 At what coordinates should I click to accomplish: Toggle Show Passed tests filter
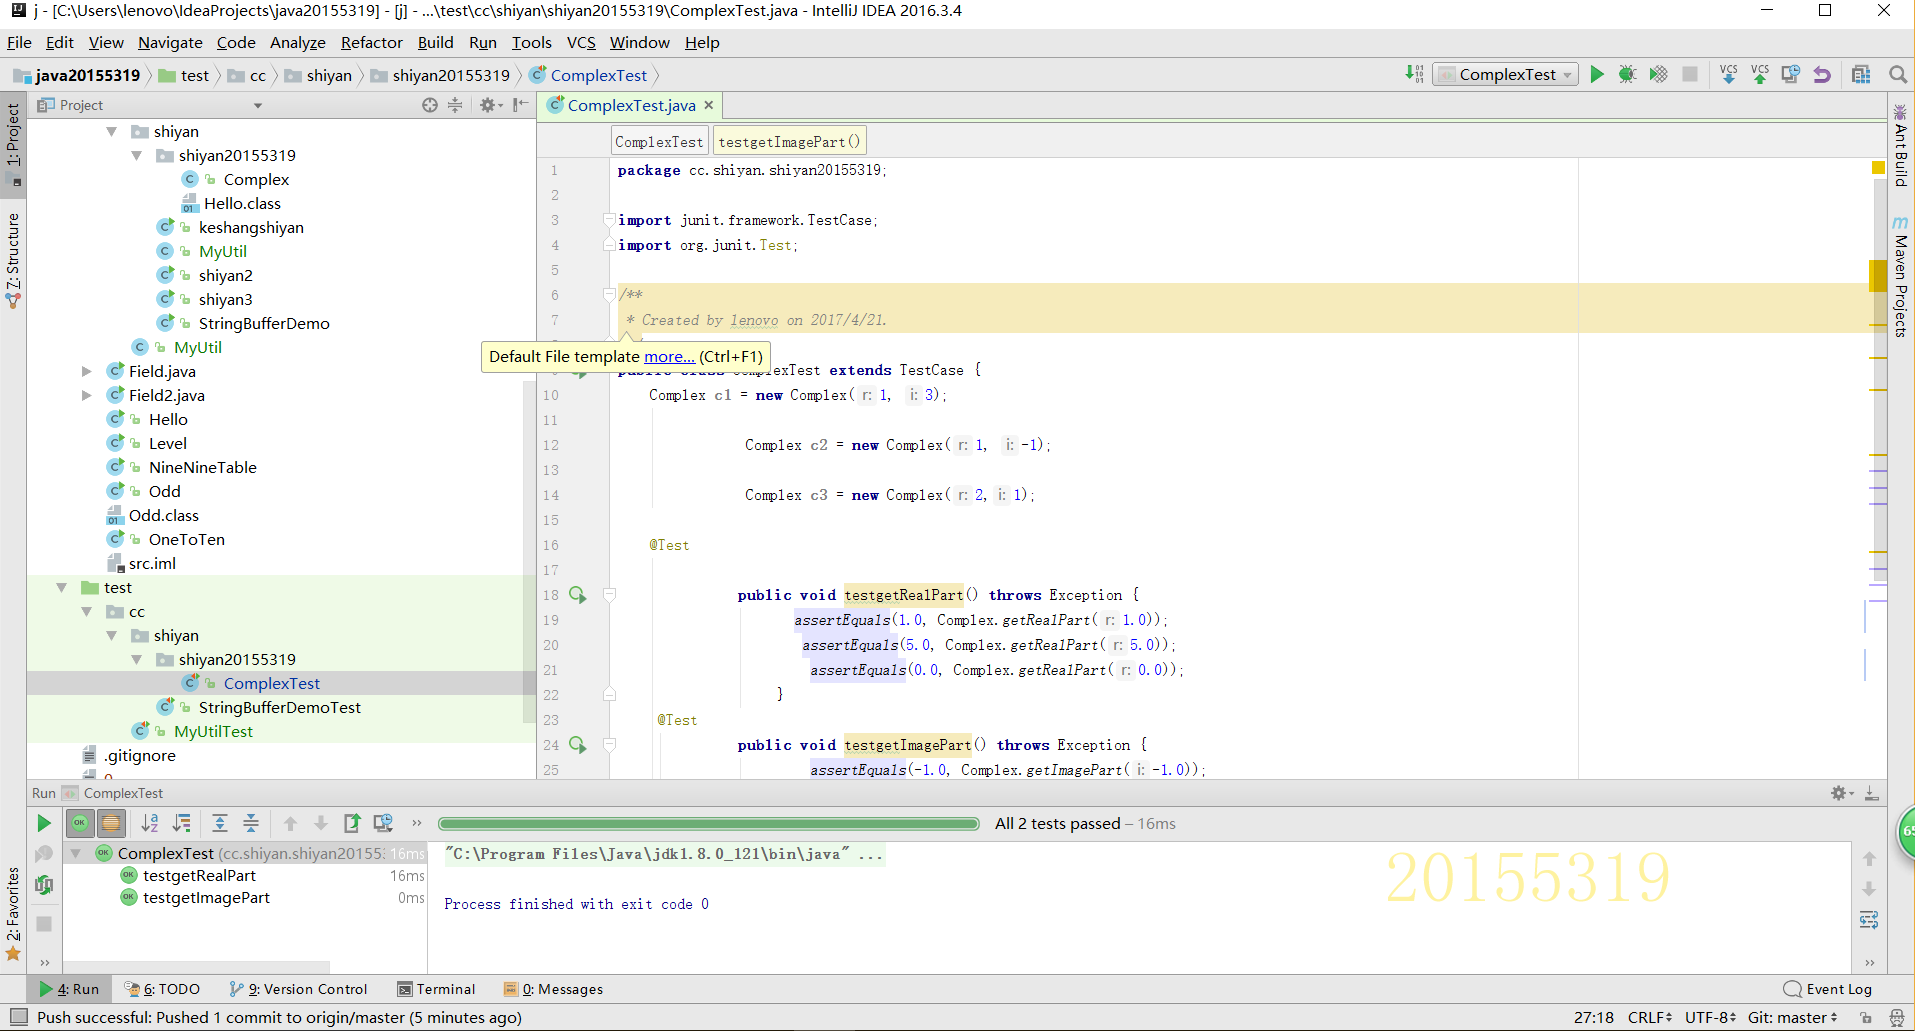coord(80,823)
